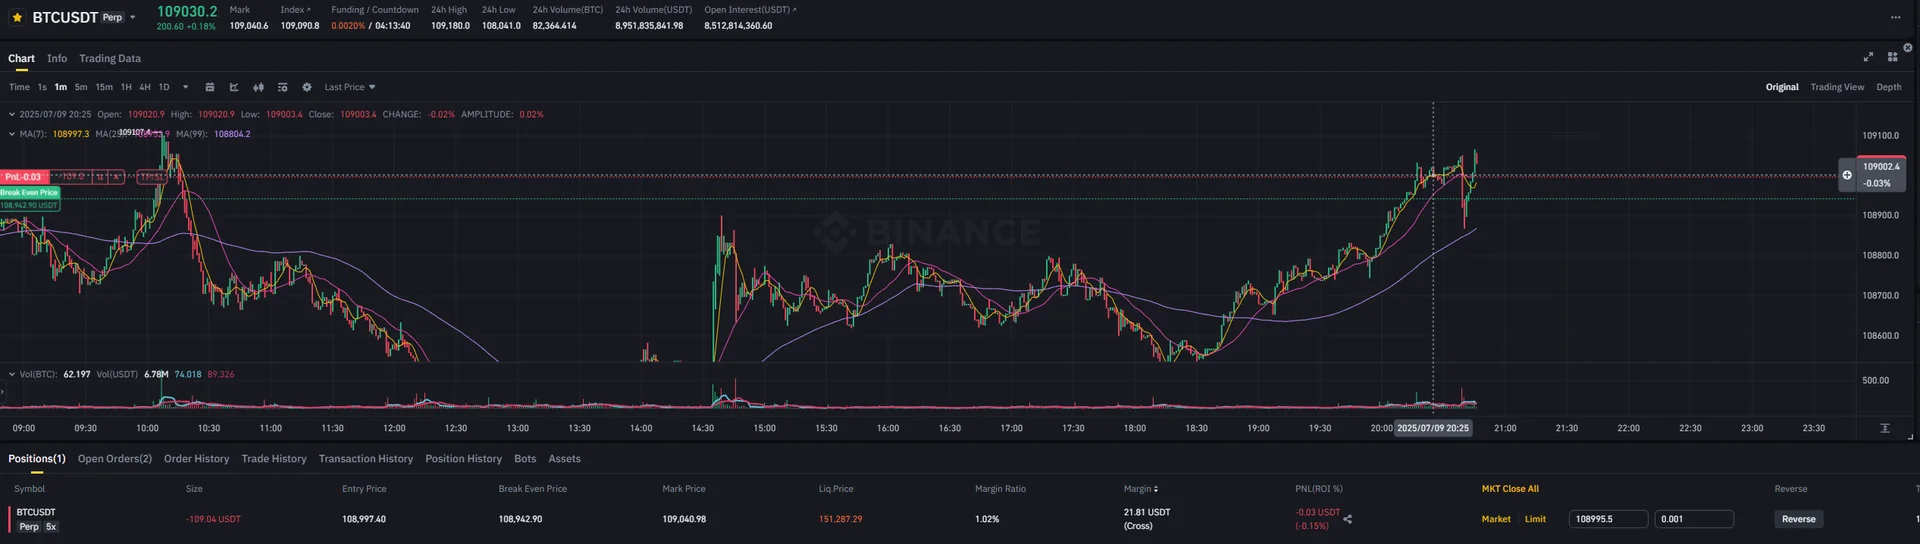Click the position reverse icon on chart line
This screenshot has height=544, width=1920.
coord(100,177)
